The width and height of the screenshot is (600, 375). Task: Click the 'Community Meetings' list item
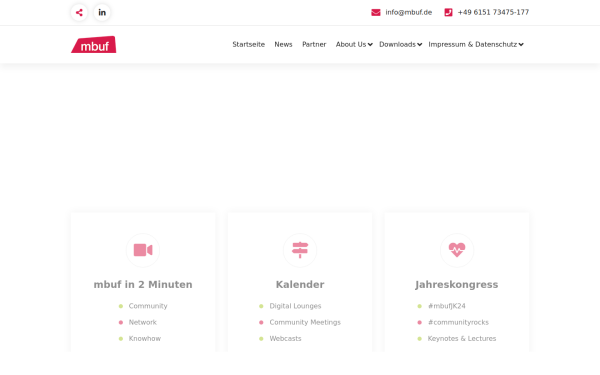(305, 322)
